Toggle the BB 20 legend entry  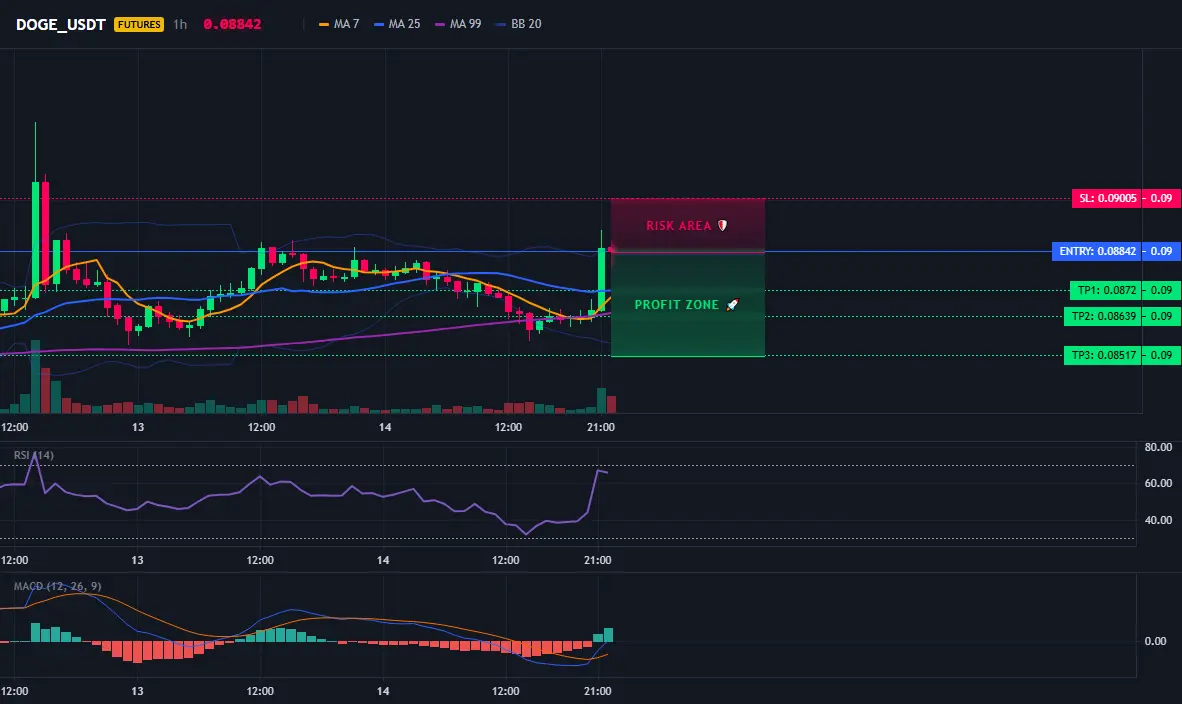tap(519, 24)
